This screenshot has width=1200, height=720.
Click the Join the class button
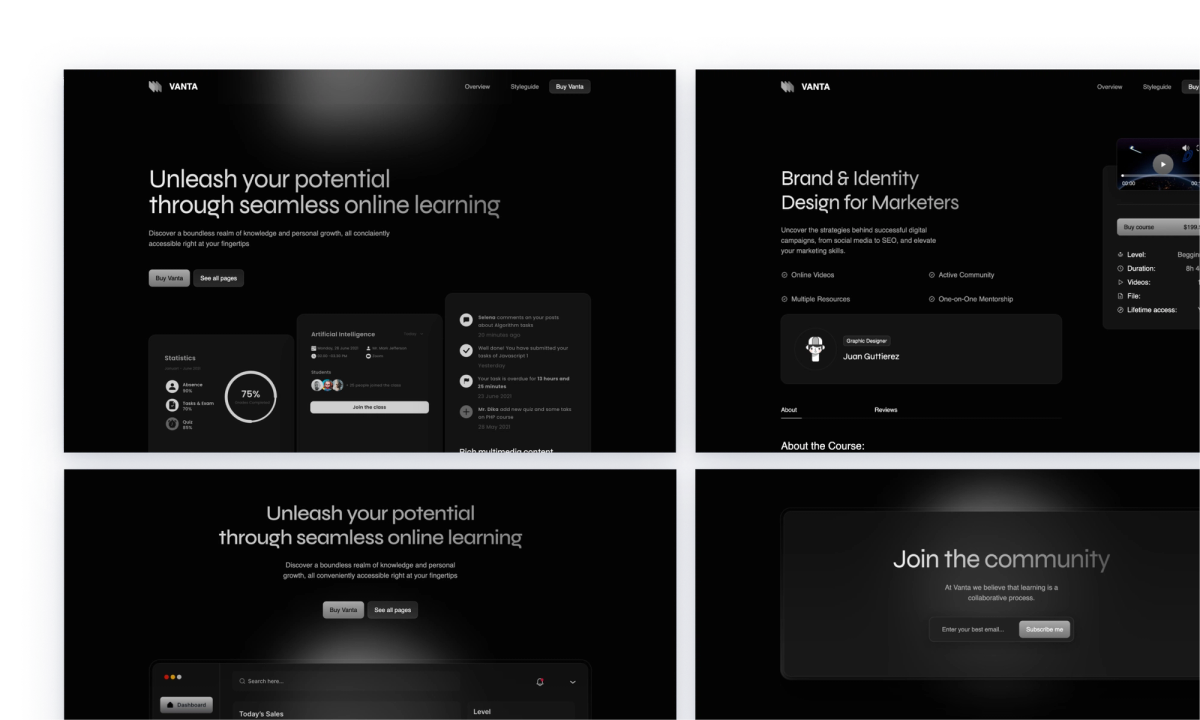point(369,407)
